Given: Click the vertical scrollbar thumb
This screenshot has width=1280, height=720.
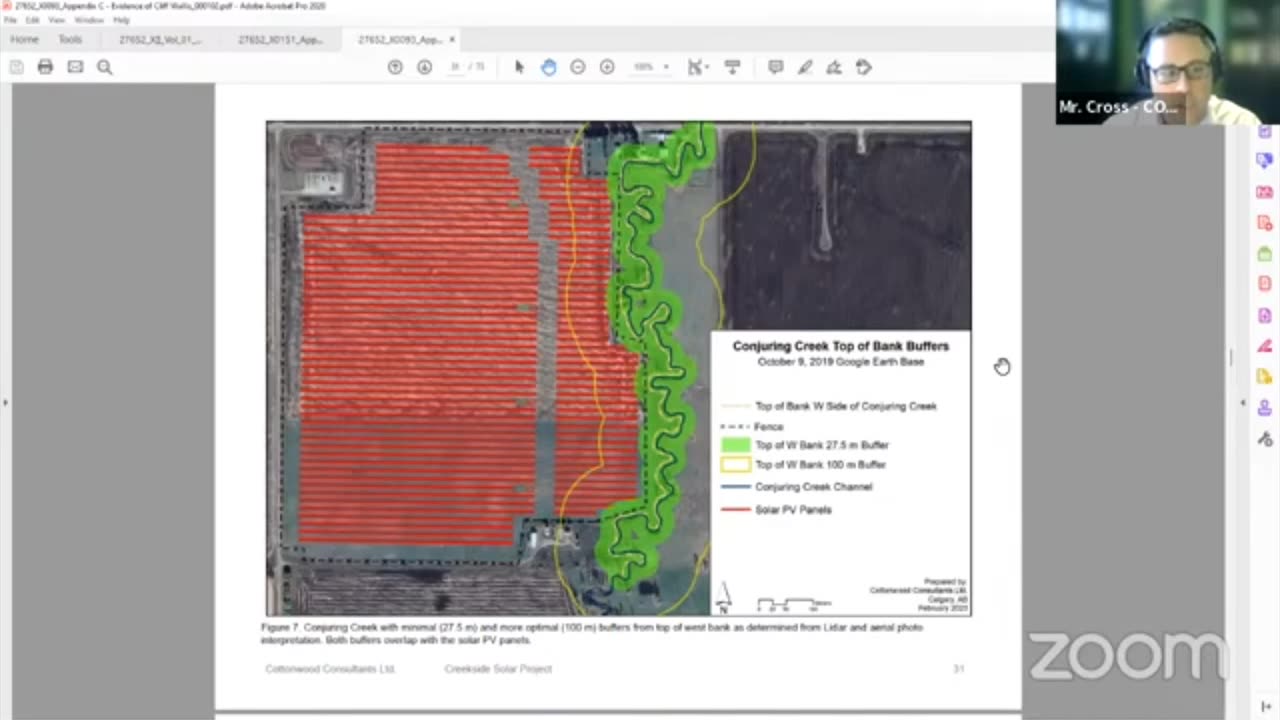Looking at the screenshot, I should (1231, 357).
